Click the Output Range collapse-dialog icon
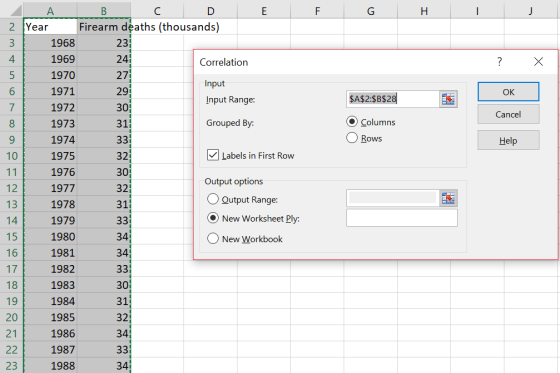Viewport: 560px width, 373px height. pyautogui.click(x=448, y=198)
